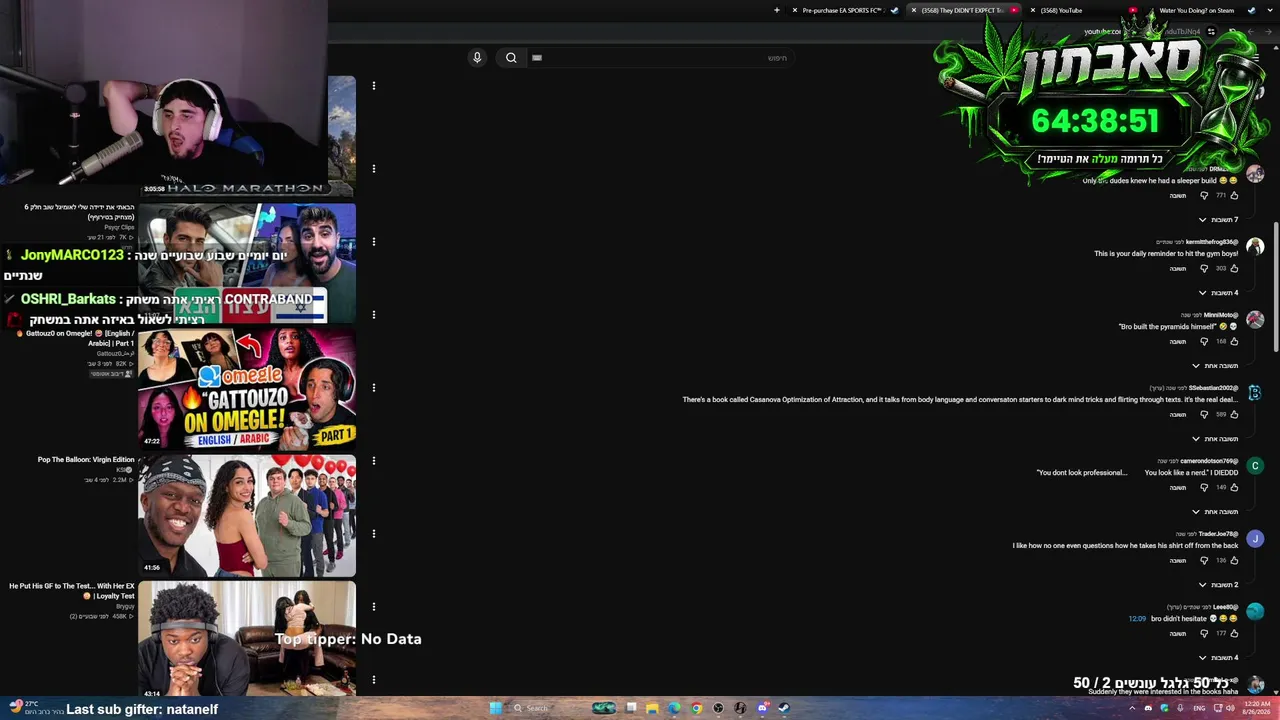Image resolution: width=1280 pixels, height=720 pixels.
Task: Like the pyramids comment by MinniMoto
Action: [x=1234, y=342]
